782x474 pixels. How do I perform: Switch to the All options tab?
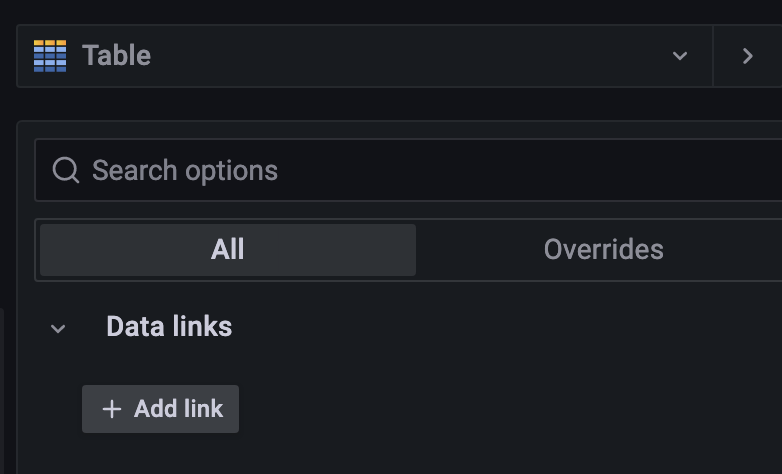click(x=228, y=249)
